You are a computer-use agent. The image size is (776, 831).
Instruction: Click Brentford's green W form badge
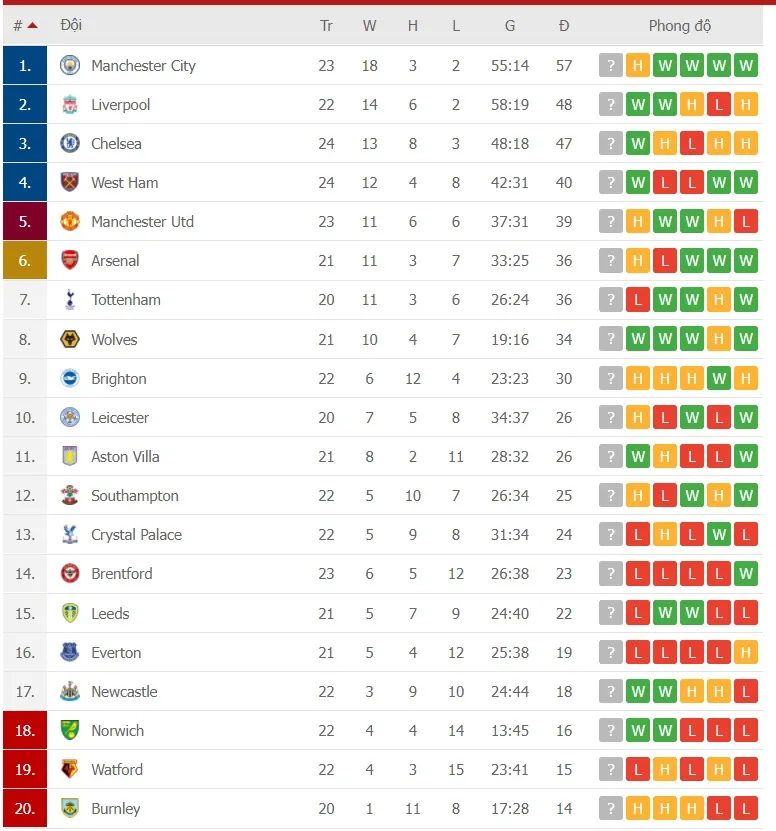(745, 574)
